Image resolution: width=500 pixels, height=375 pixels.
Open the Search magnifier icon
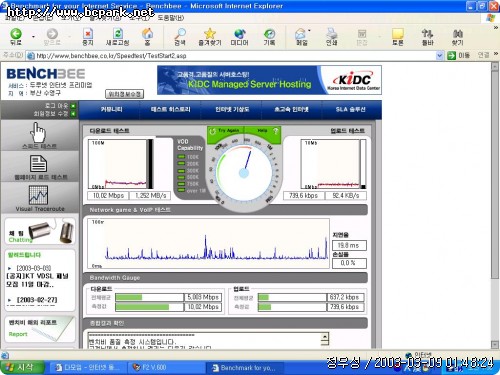(180, 33)
